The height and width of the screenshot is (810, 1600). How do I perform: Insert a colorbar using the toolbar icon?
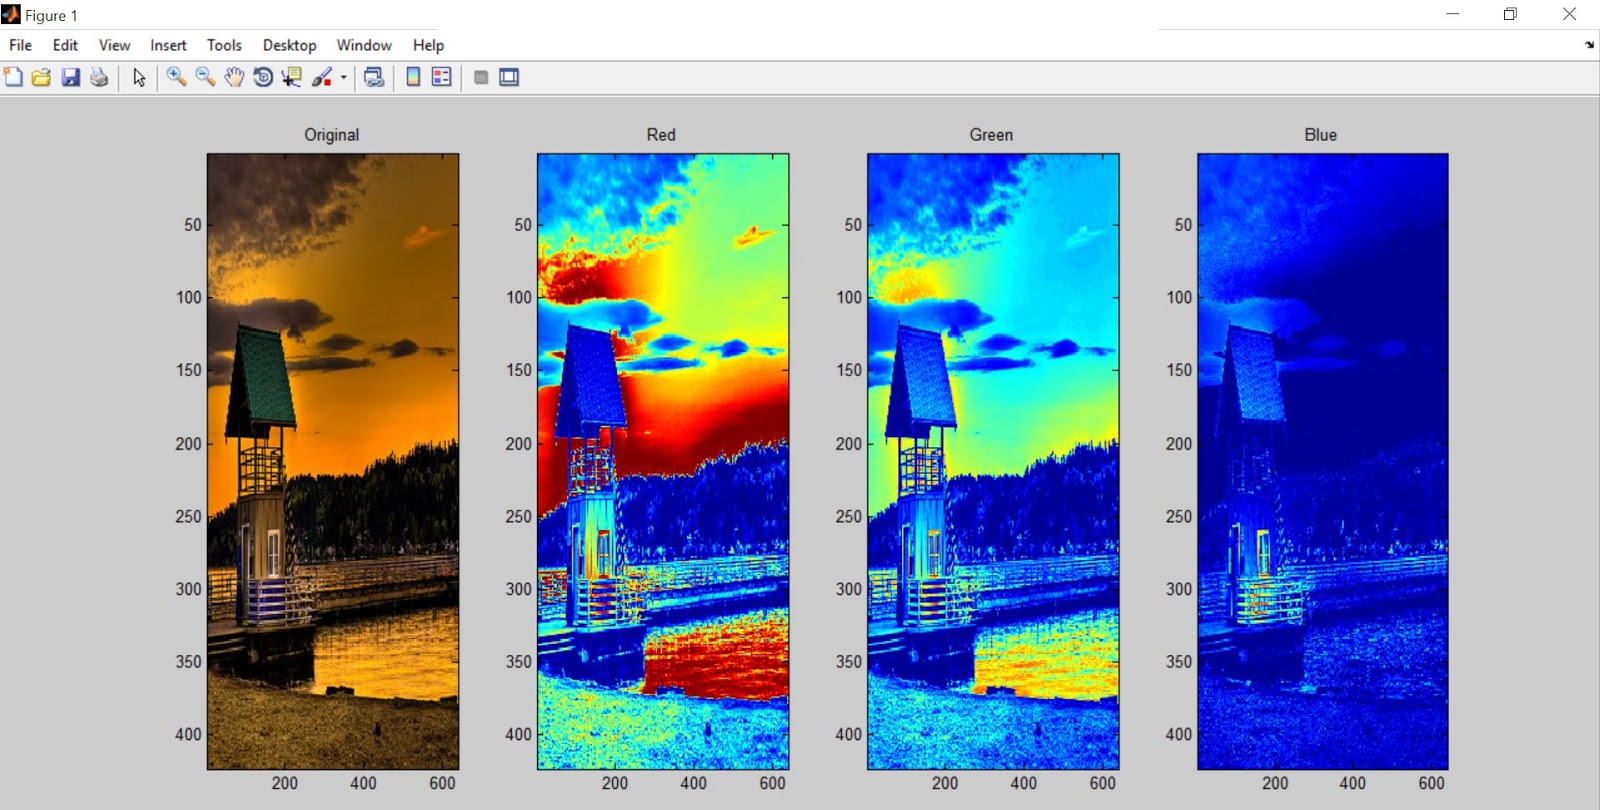(x=413, y=77)
